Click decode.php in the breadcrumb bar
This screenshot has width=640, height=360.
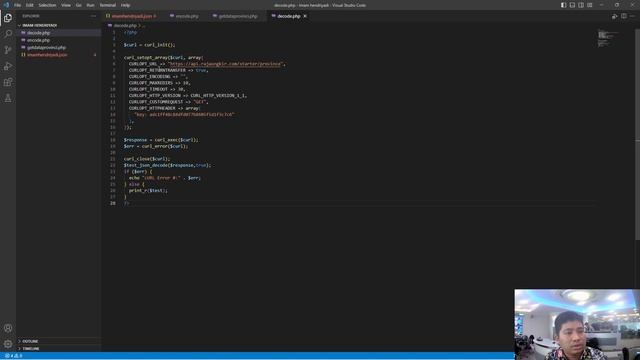(125, 25)
